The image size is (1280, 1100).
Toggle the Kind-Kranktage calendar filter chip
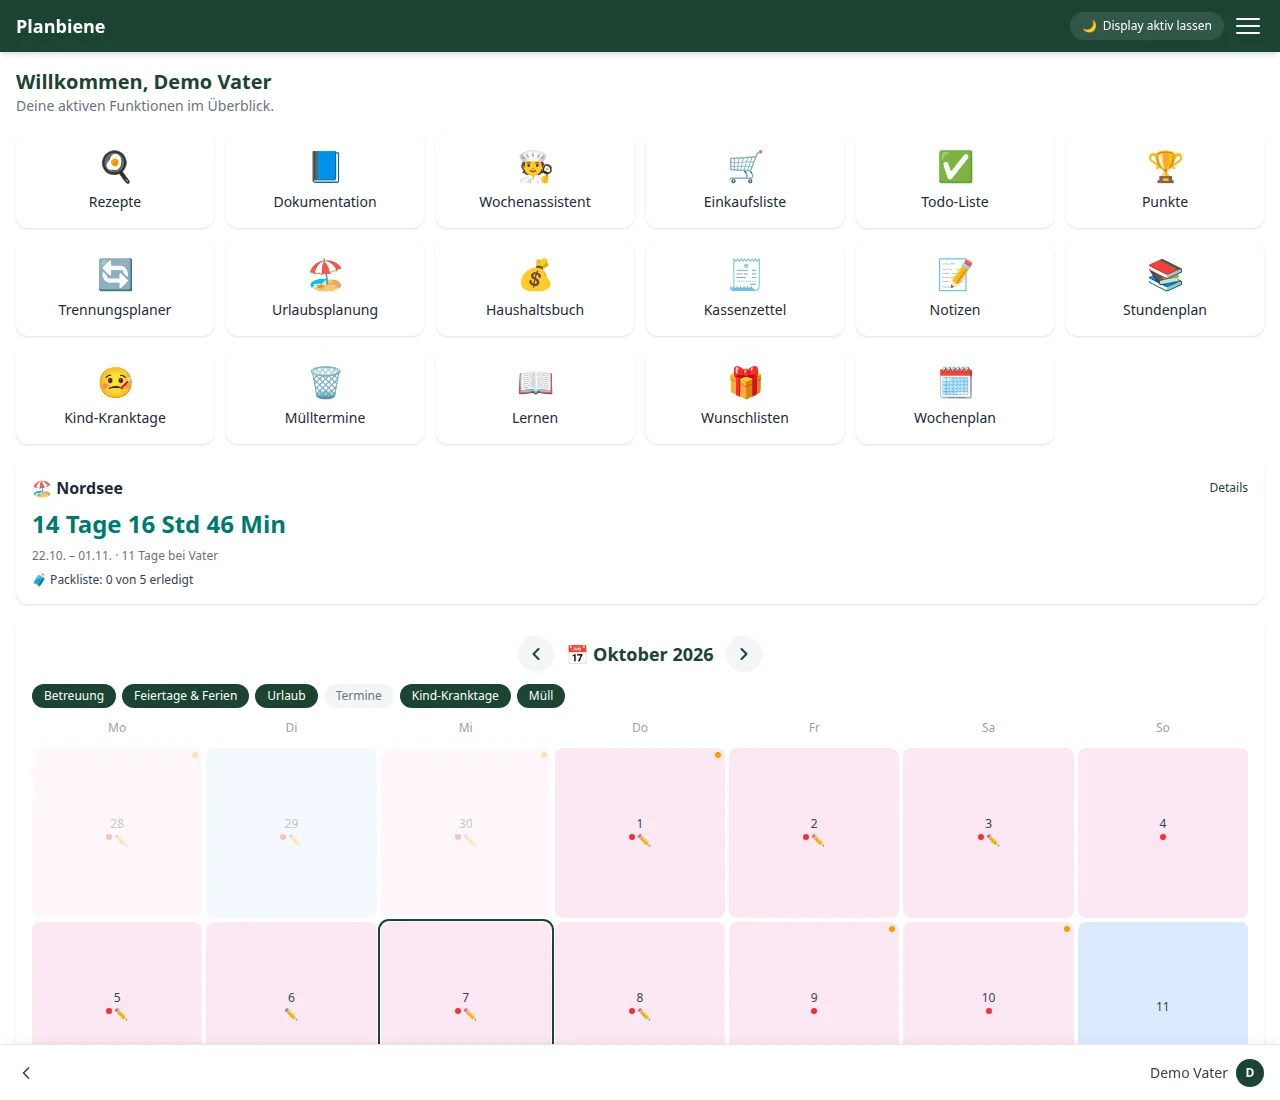pyautogui.click(x=455, y=696)
